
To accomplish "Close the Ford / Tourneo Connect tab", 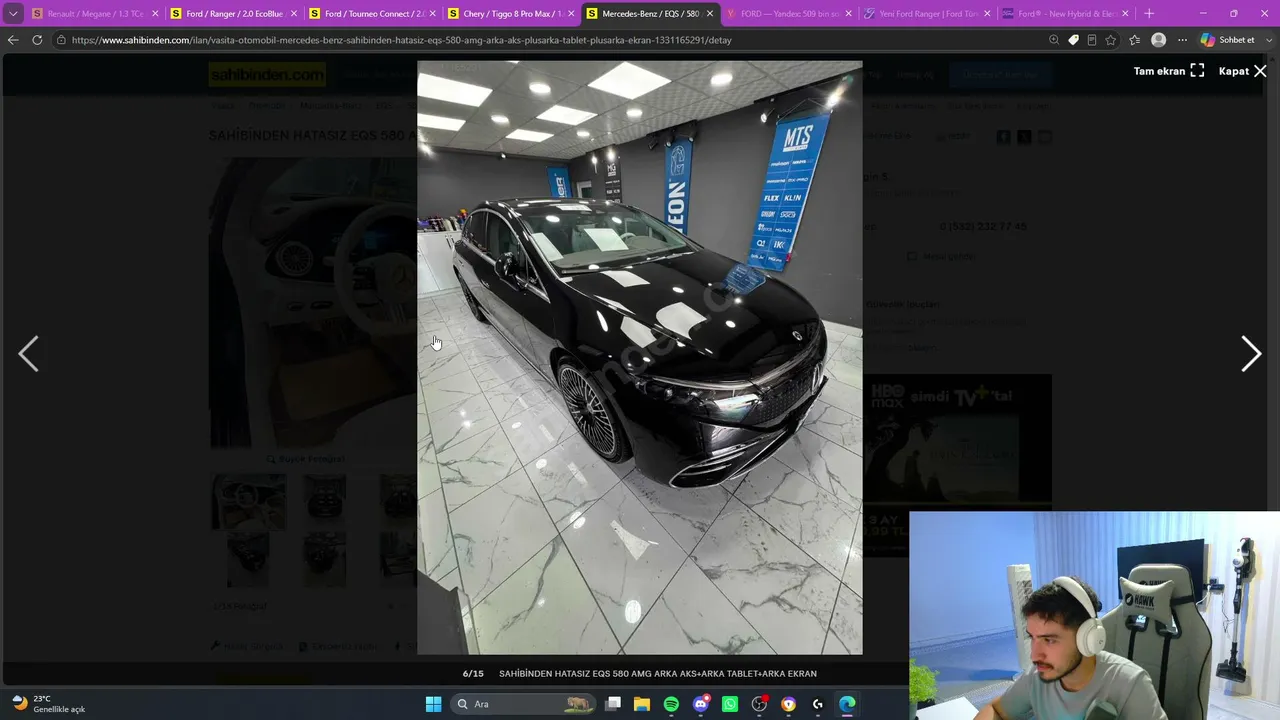I will coord(433,14).
